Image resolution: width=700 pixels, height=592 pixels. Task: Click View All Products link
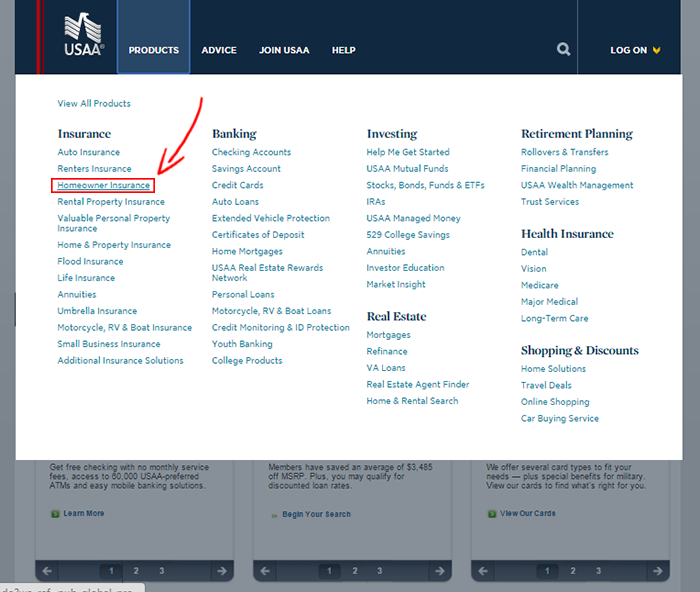coord(94,104)
